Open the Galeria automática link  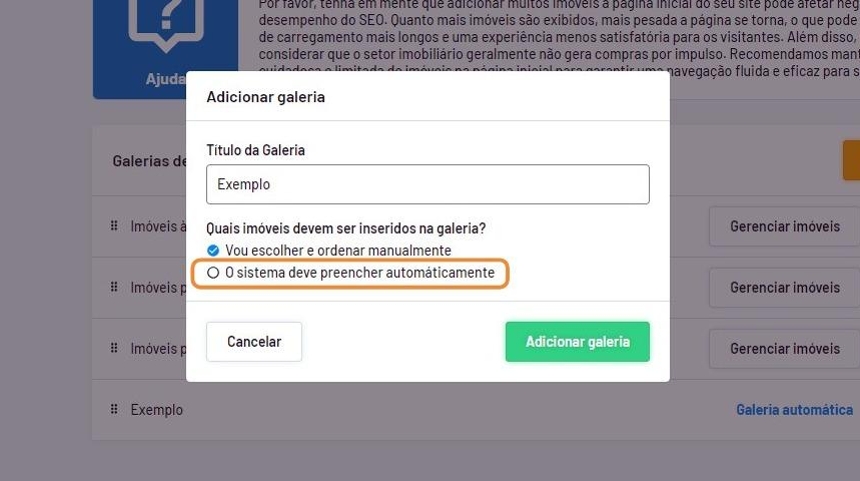pyautogui.click(x=794, y=410)
